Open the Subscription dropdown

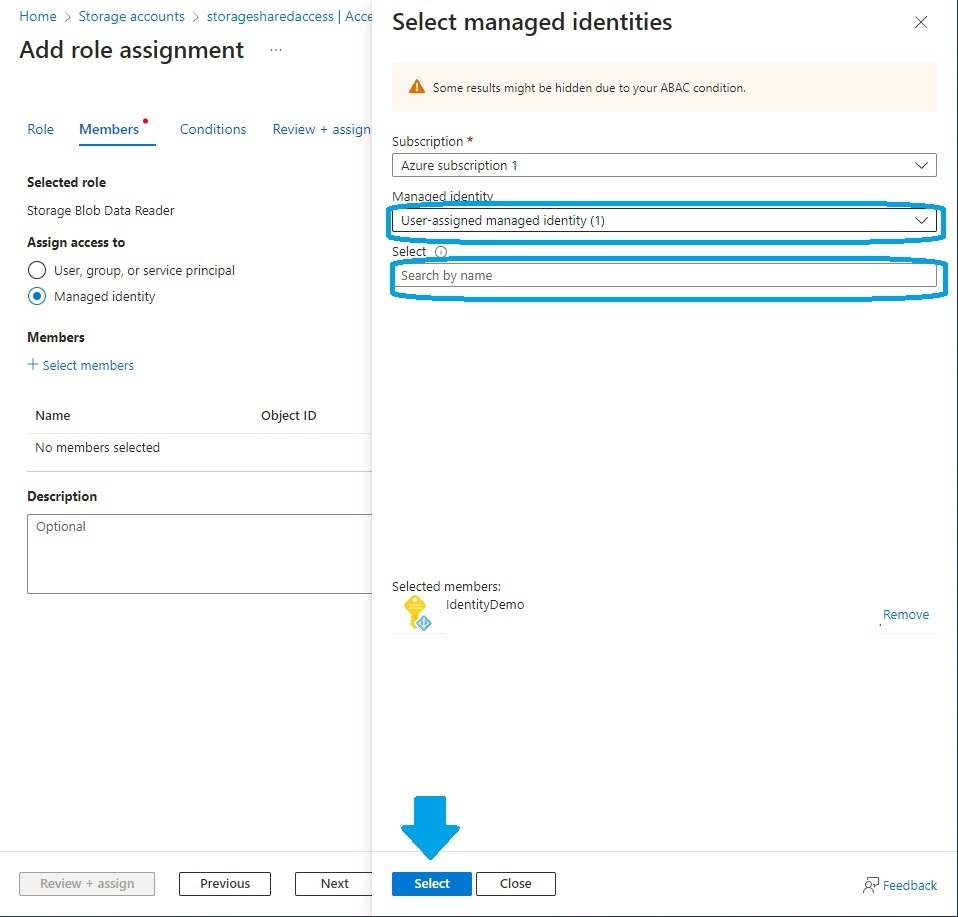pos(664,165)
